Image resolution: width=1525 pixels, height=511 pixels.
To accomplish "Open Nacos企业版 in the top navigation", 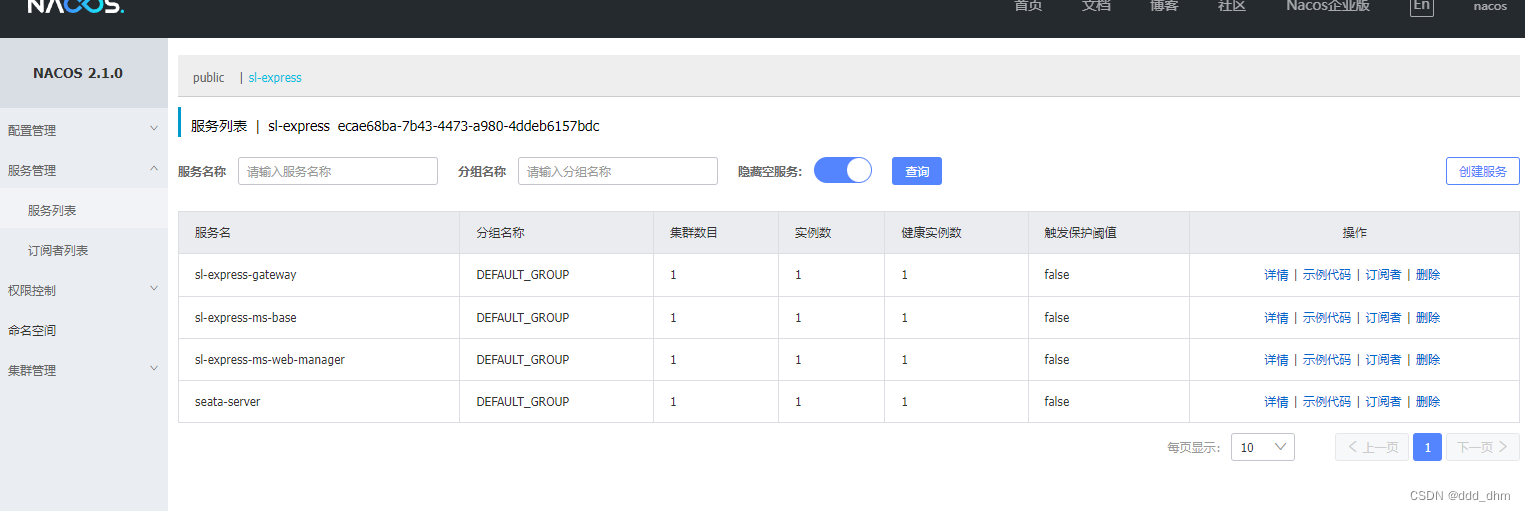I will [1328, 6].
